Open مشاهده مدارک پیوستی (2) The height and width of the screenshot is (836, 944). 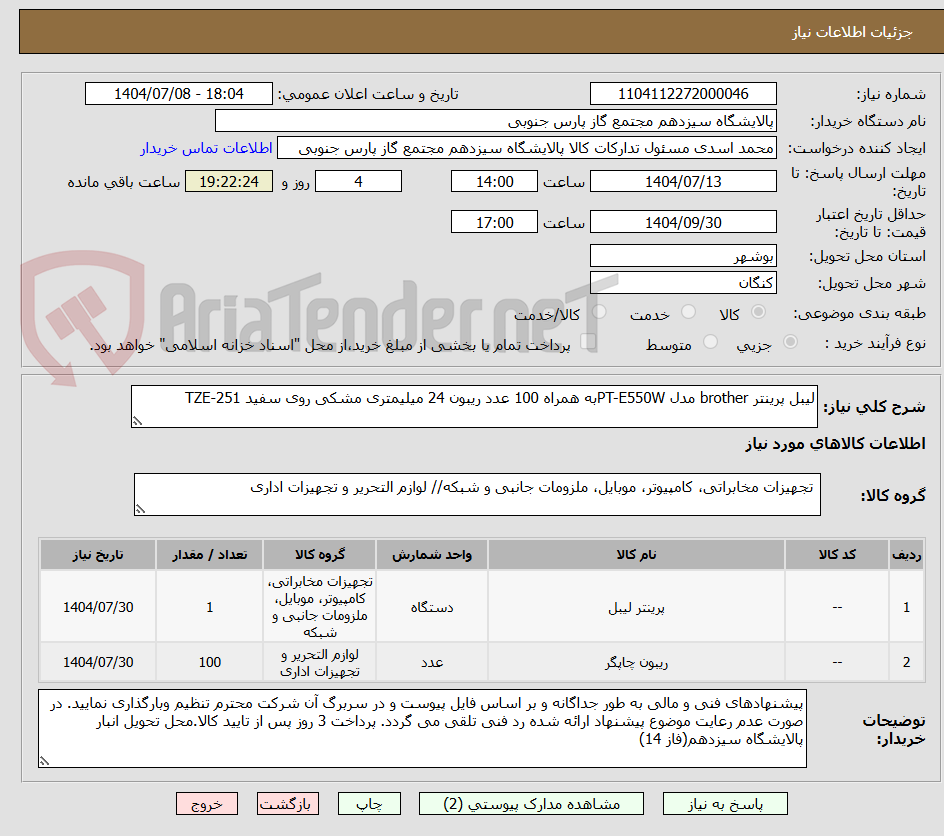click(531, 803)
